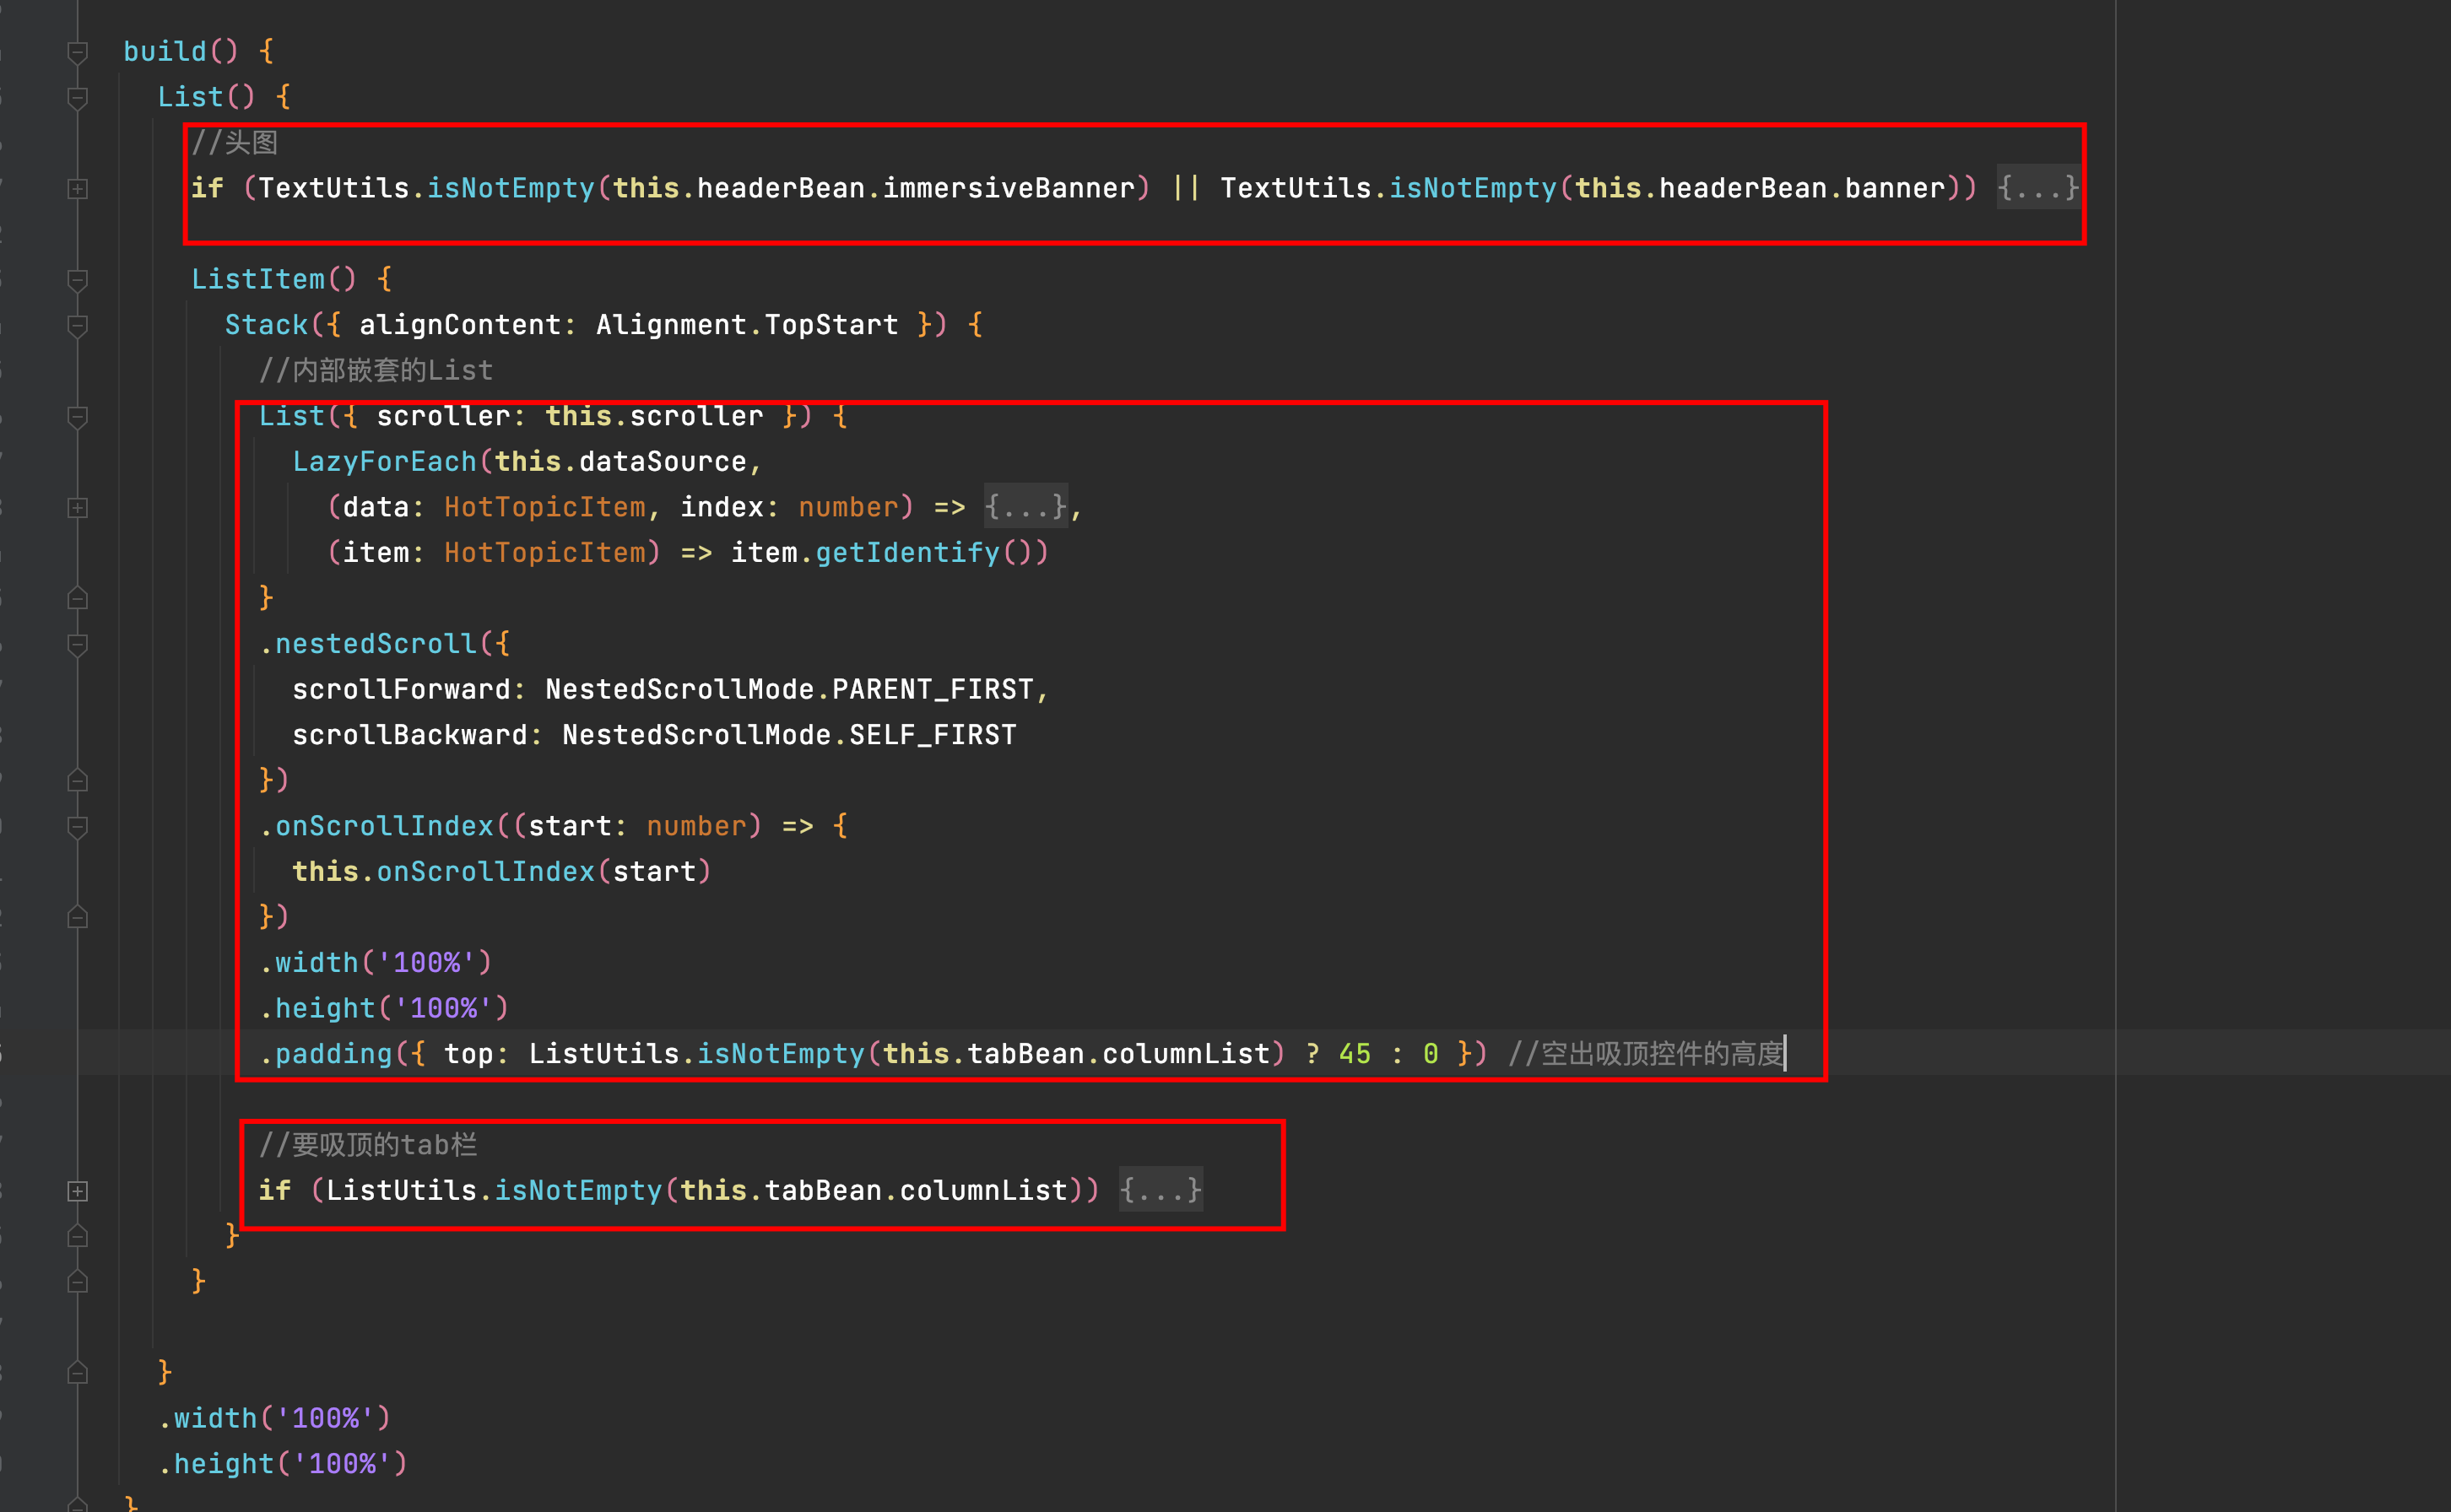
Task: Click 'NestedScrollMode.SELF_FIRST' value
Action: [789, 735]
